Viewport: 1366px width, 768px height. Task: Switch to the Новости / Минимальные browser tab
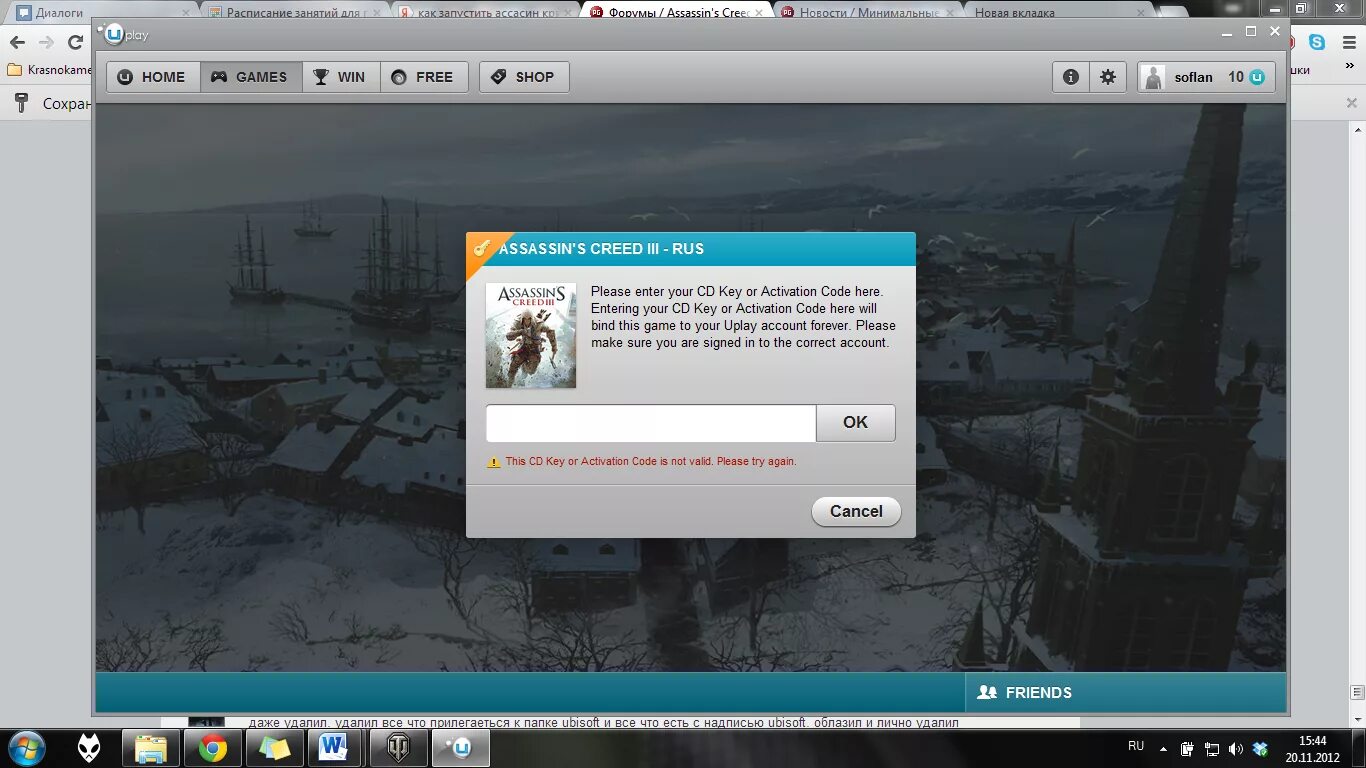[868, 13]
